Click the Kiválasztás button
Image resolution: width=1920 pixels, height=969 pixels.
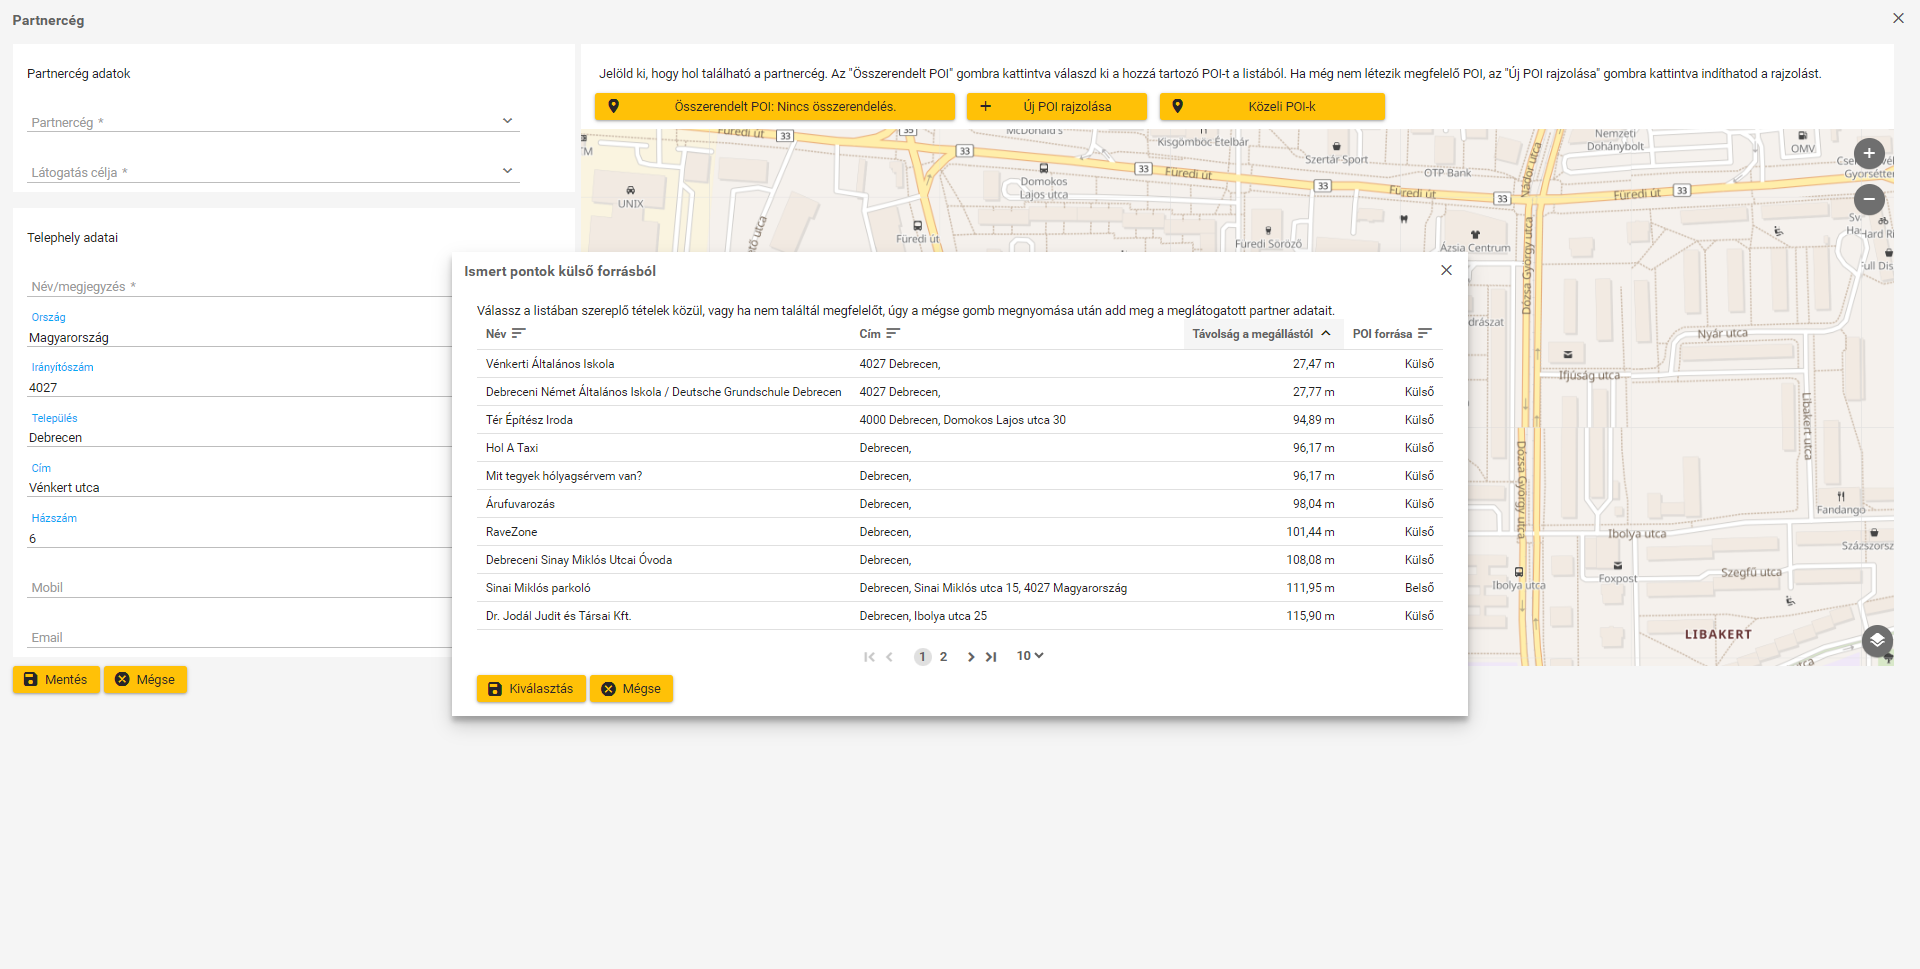click(531, 689)
